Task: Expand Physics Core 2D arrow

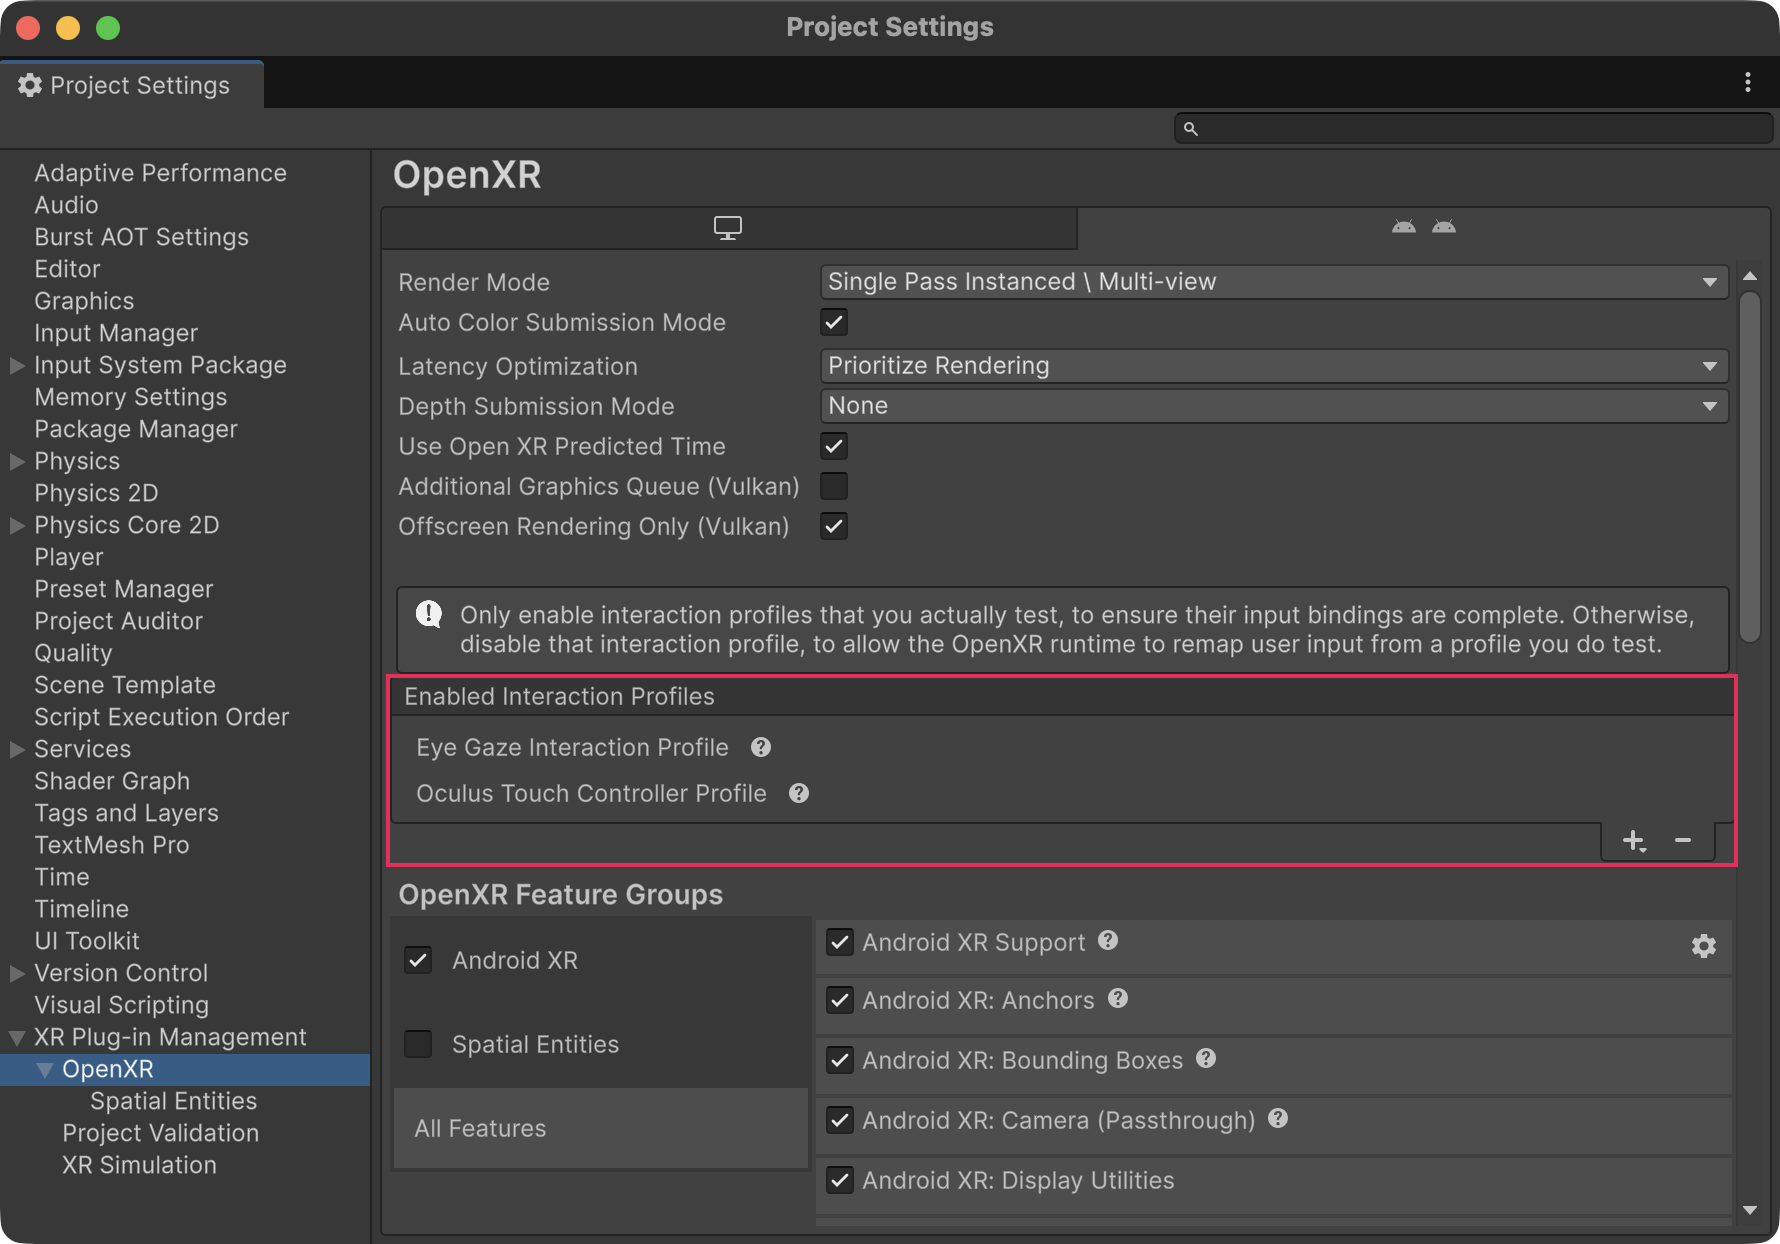Action: (x=17, y=525)
